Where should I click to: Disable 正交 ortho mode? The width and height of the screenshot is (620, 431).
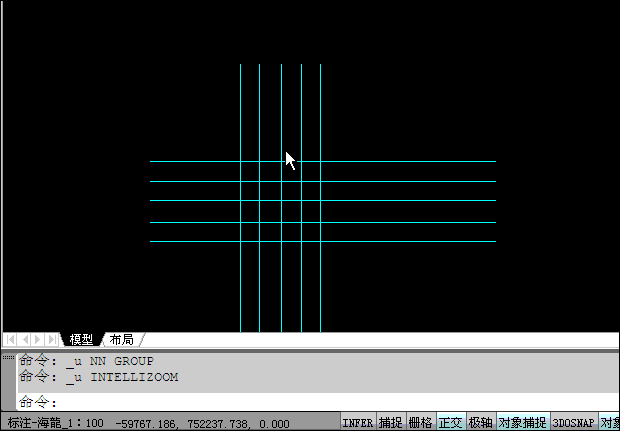tap(451, 423)
